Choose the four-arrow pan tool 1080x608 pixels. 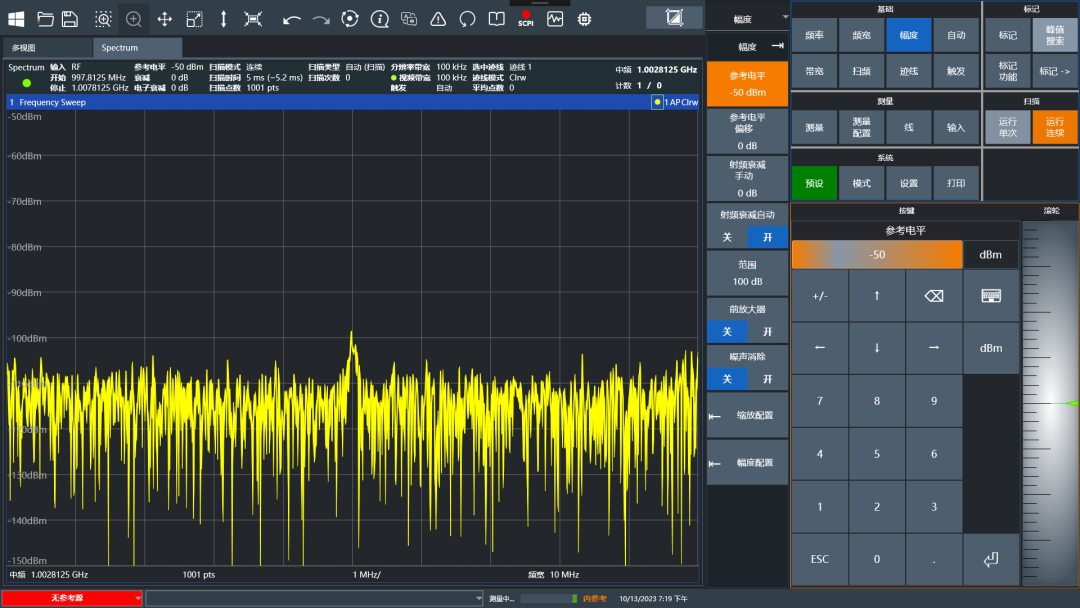coord(165,19)
